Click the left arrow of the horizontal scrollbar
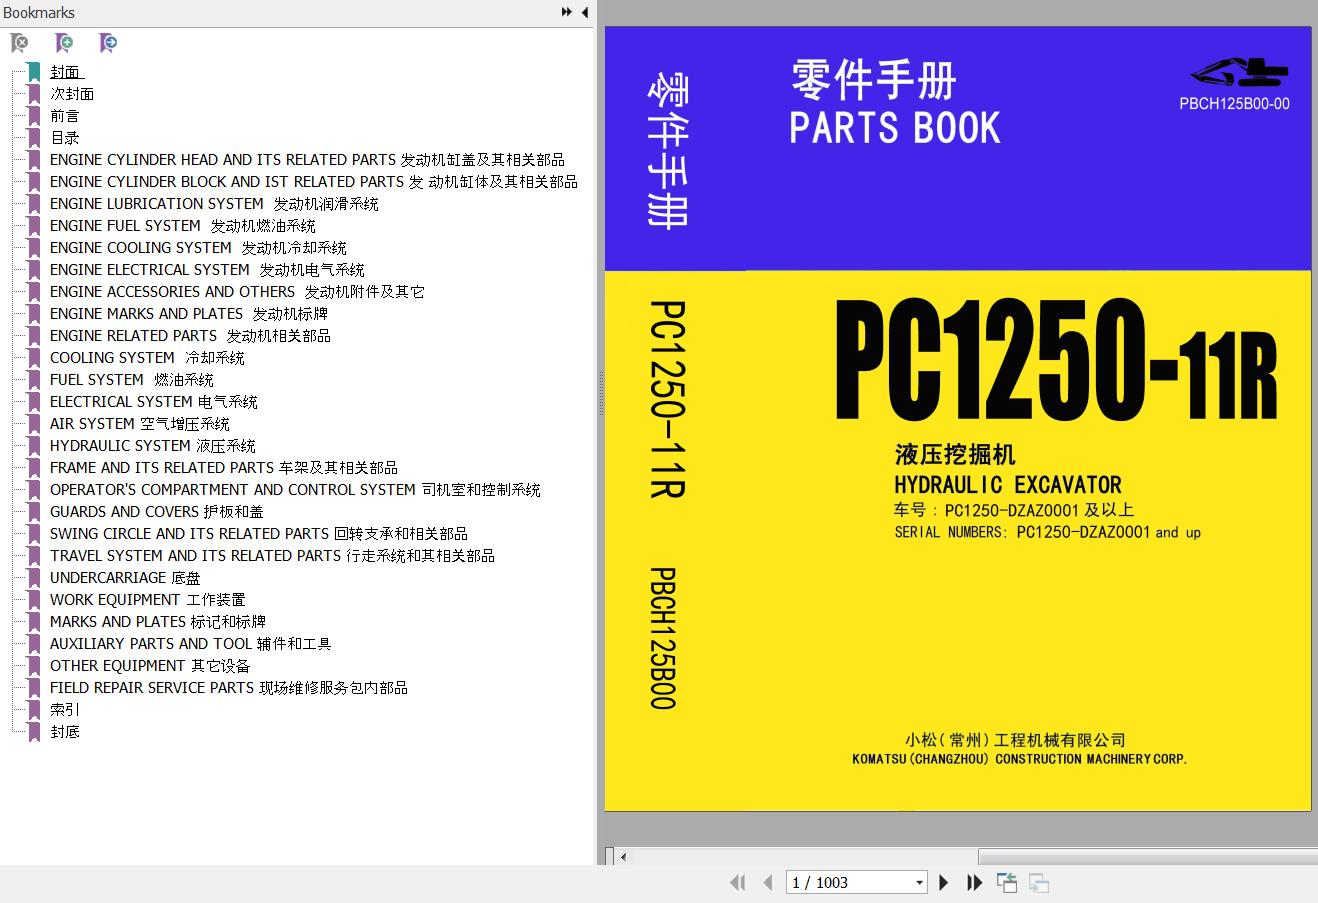This screenshot has width=1318, height=903. (x=624, y=857)
